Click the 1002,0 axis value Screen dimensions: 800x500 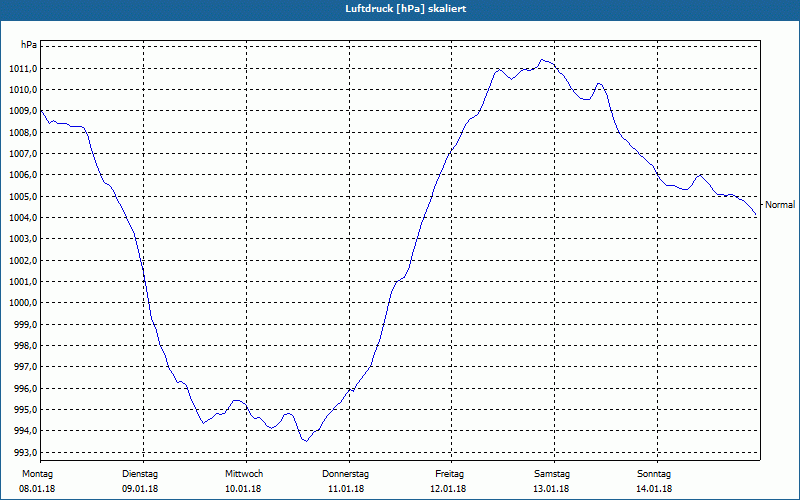tap(23, 260)
